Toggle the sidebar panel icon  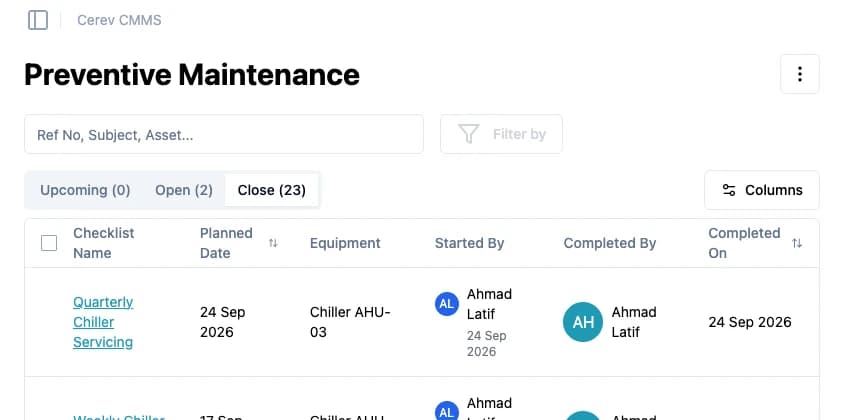(x=38, y=20)
